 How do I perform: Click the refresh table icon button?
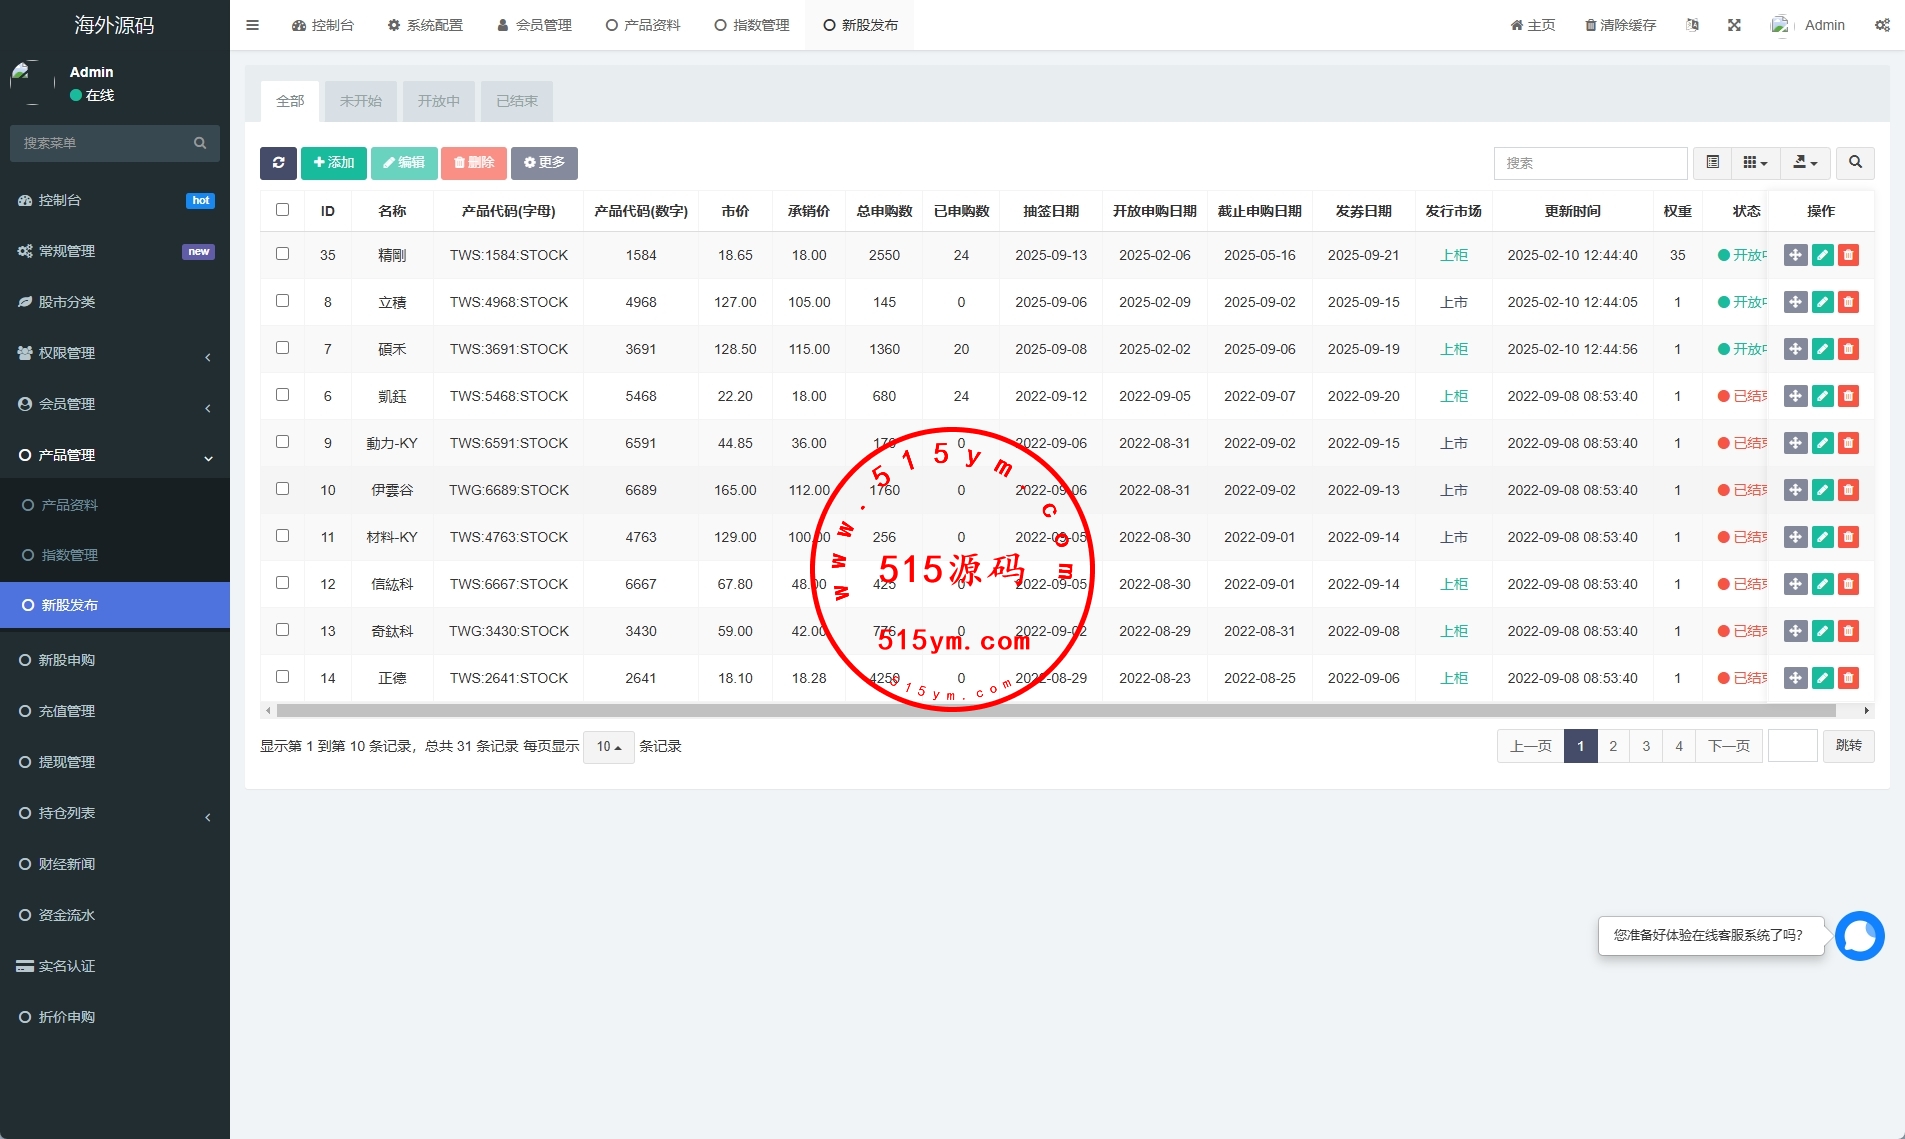click(x=278, y=163)
